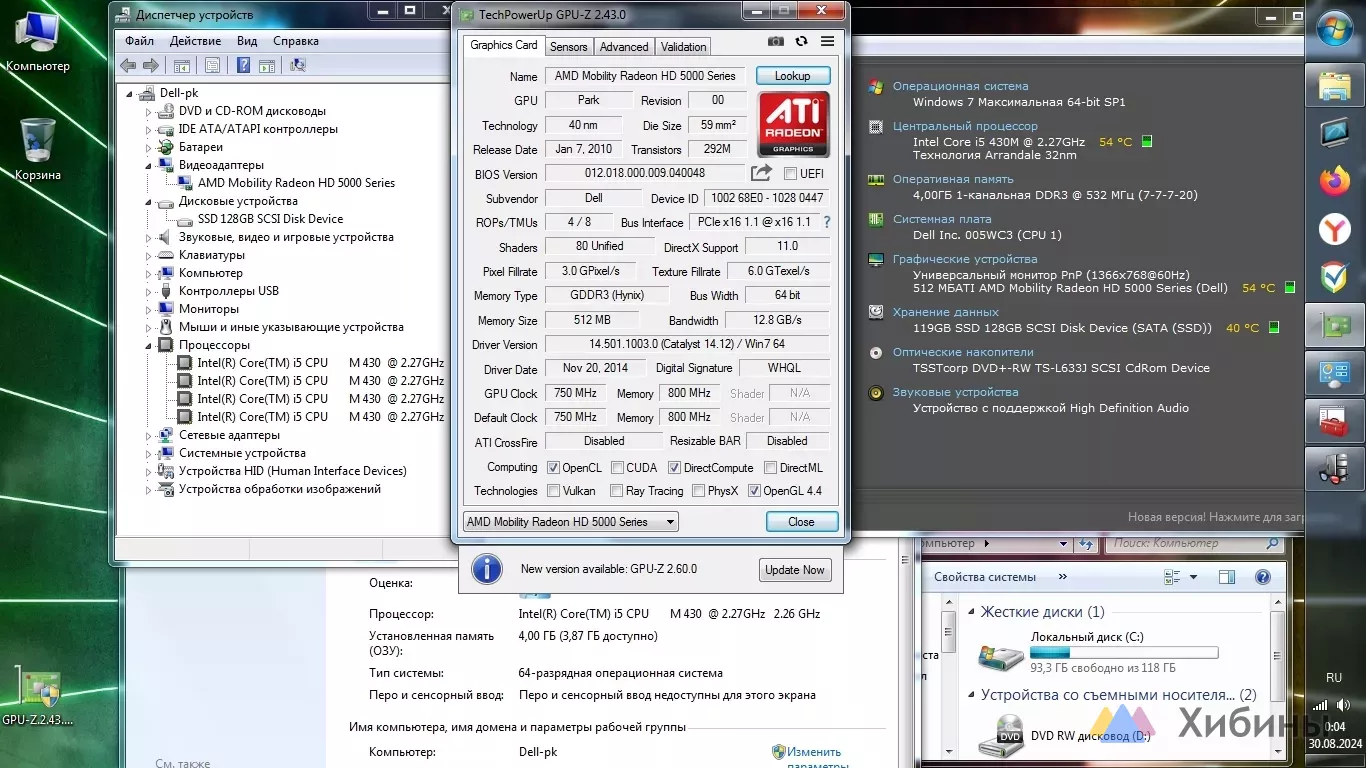The width and height of the screenshot is (1366, 768).
Task: Expand the Батареи node
Action: click(149, 147)
